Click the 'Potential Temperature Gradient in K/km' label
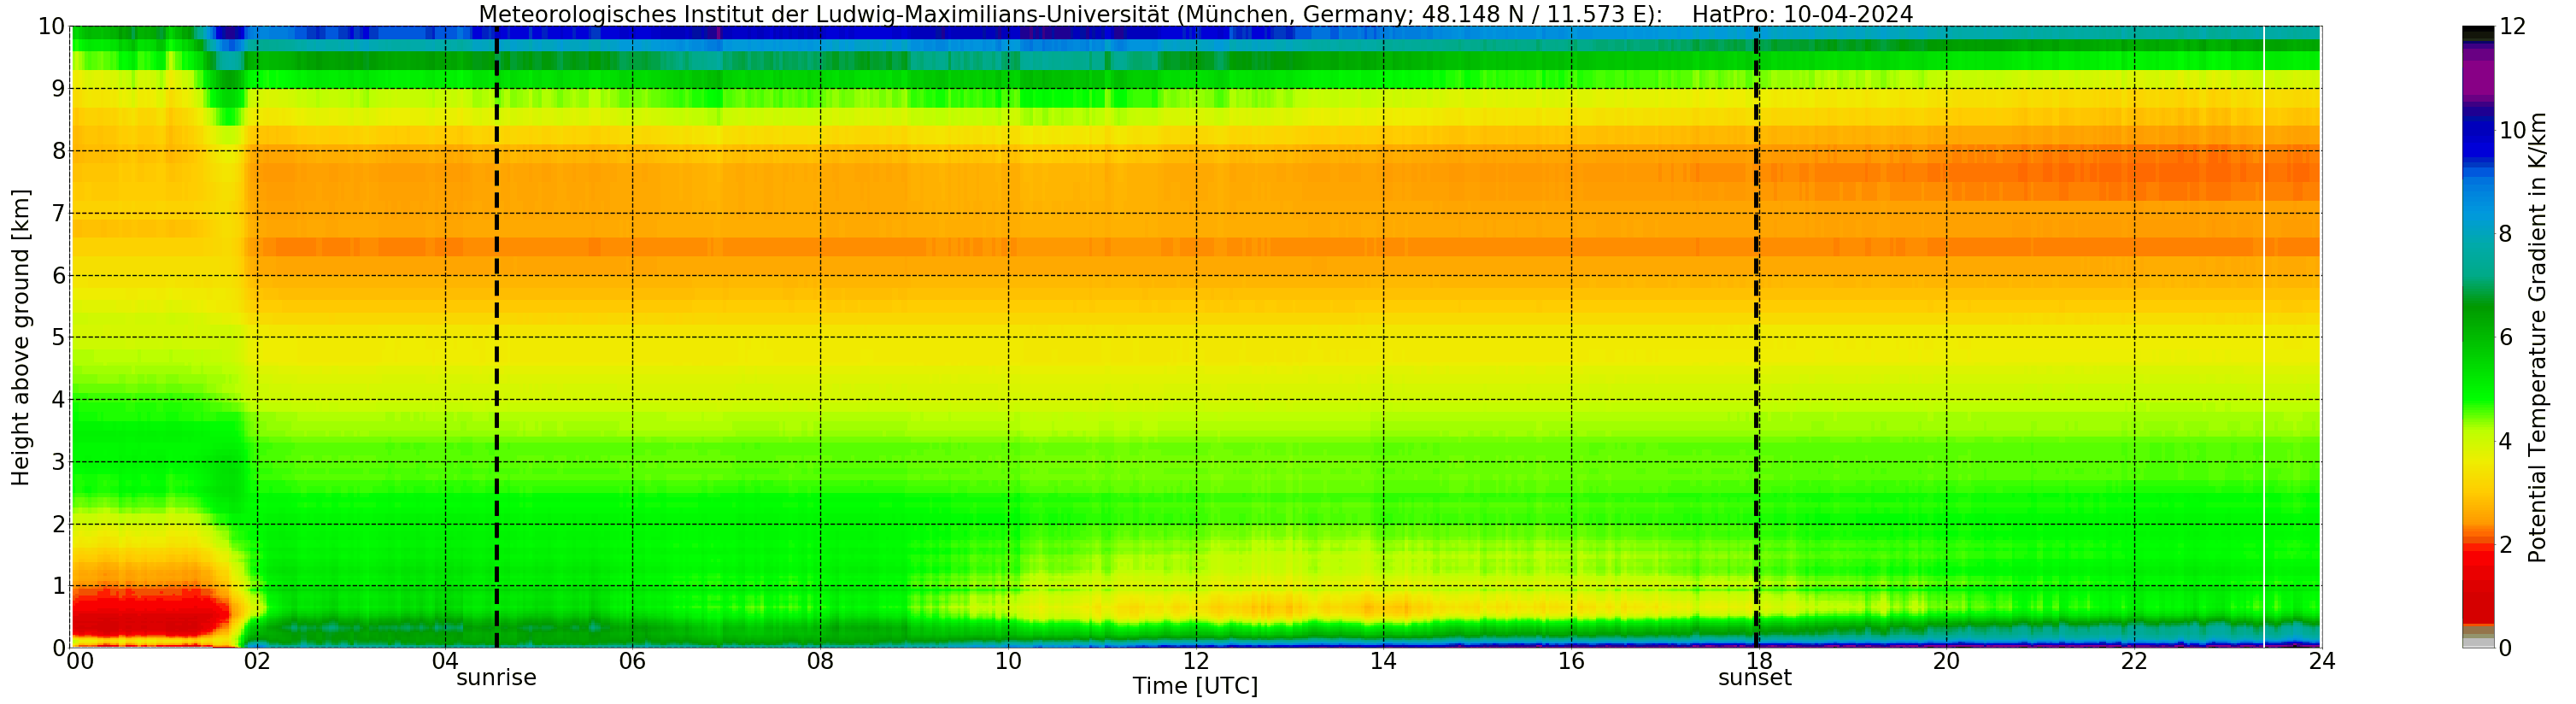 pos(2537,337)
